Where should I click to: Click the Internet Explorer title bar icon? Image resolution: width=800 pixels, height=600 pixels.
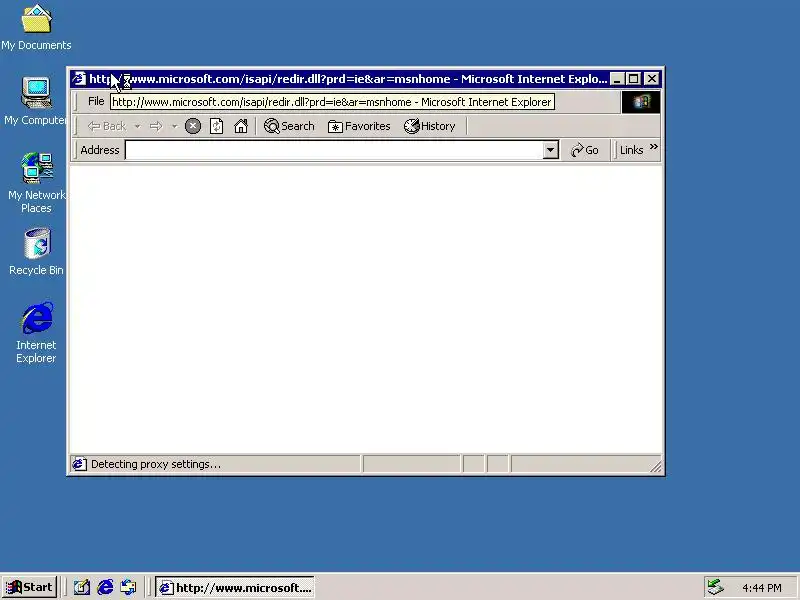click(x=79, y=79)
